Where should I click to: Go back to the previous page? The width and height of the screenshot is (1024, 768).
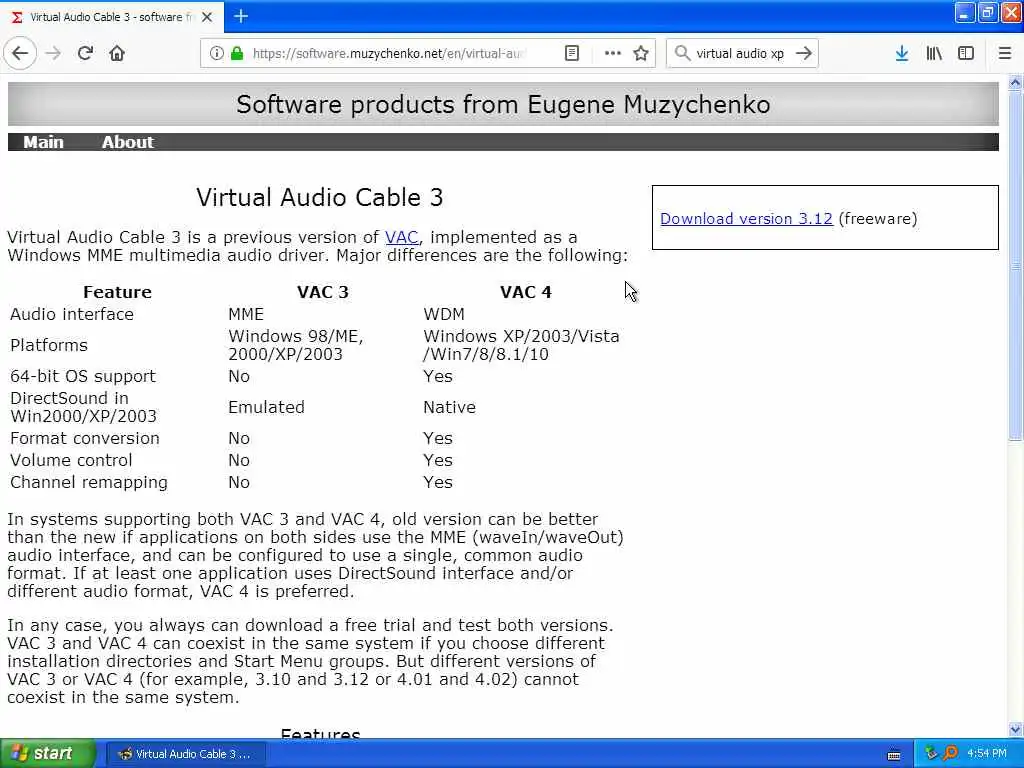[20, 53]
